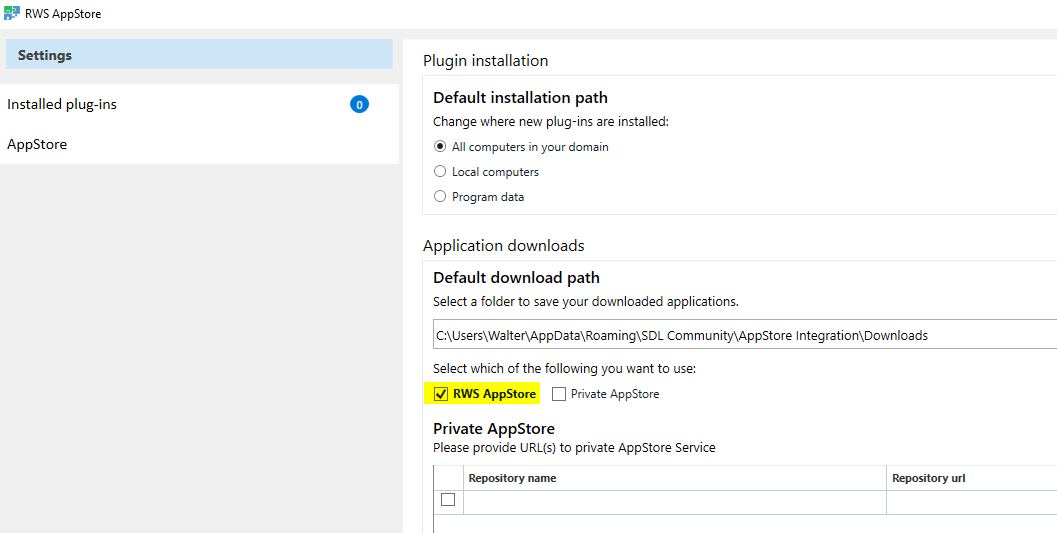Click the Private AppStore section heading
The height and width of the screenshot is (533, 1057).
tap(493, 429)
